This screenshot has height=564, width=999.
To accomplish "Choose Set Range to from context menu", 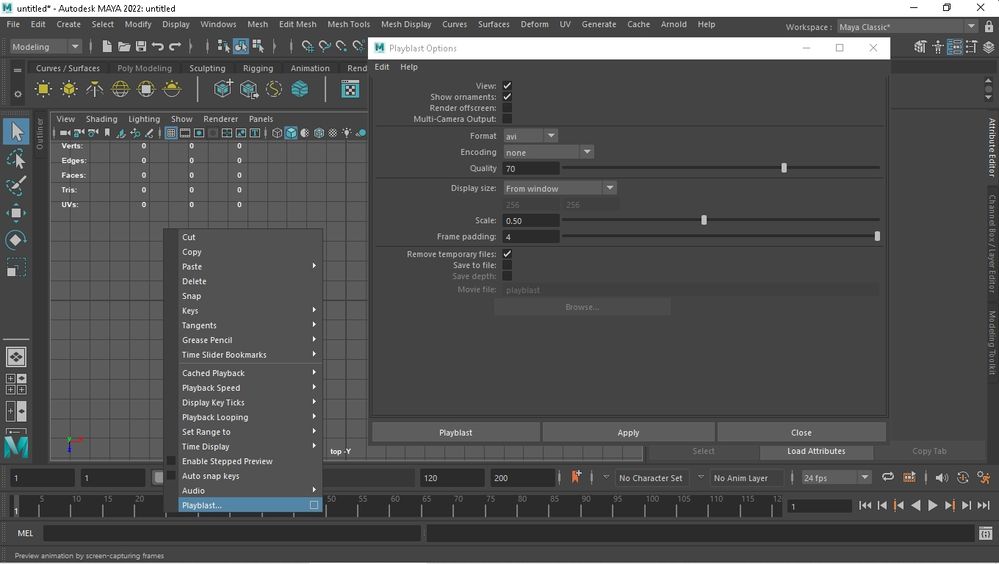I will (250, 431).
